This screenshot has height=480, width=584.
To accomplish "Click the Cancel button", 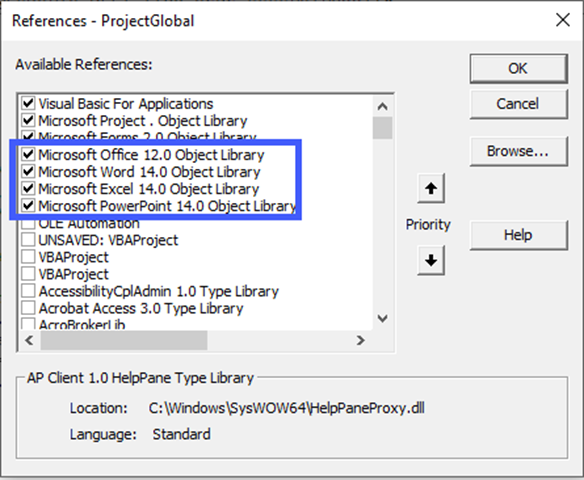I will 518,104.
